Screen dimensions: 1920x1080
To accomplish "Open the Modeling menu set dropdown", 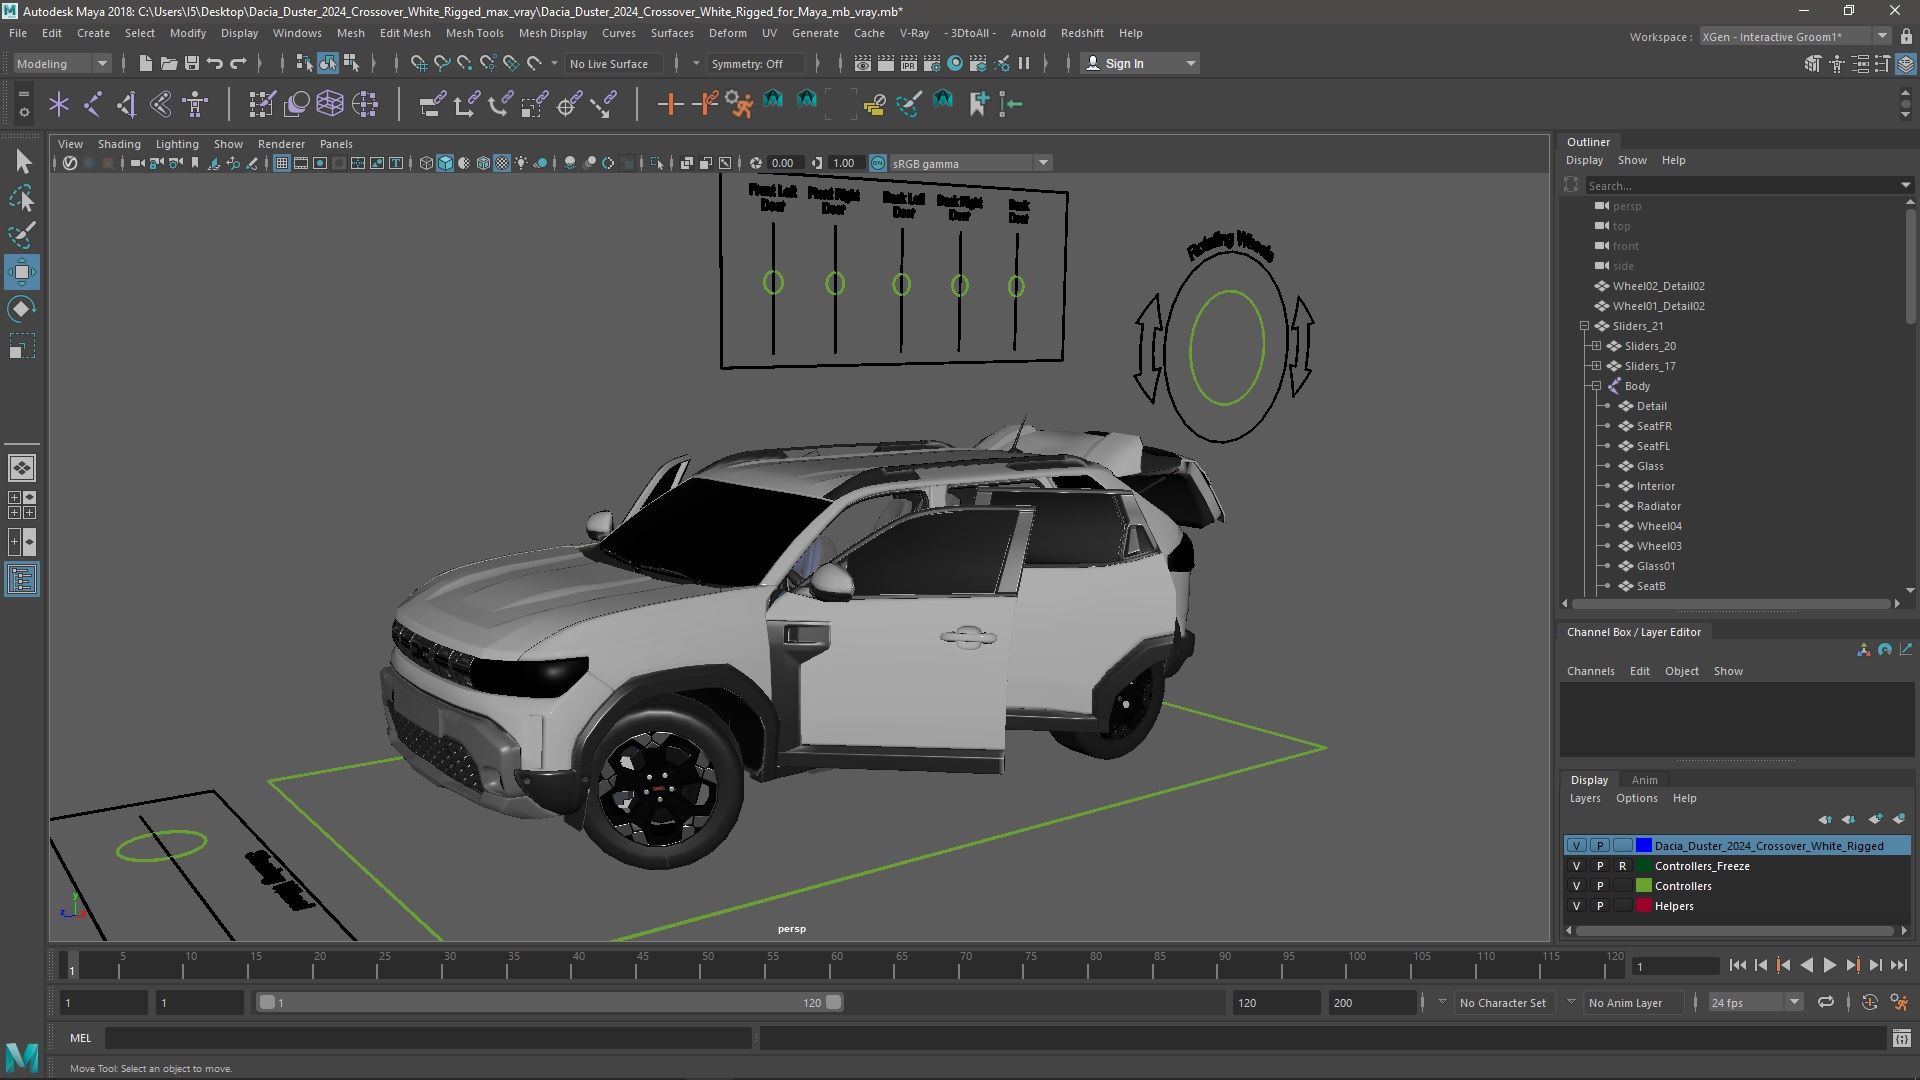I will pyautogui.click(x=62, y=63).
